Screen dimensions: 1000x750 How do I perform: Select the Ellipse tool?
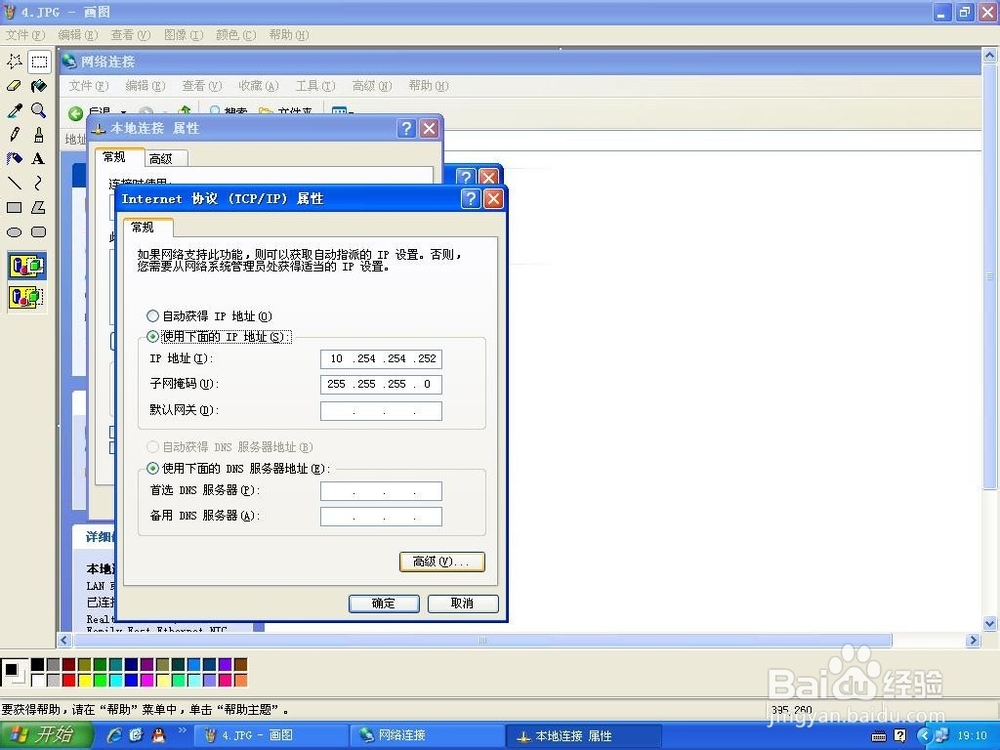pyautogui.click(x=14, y=231)
